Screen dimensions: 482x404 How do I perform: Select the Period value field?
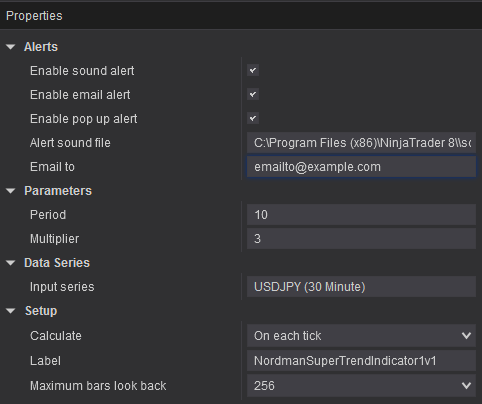pos(361,215)
